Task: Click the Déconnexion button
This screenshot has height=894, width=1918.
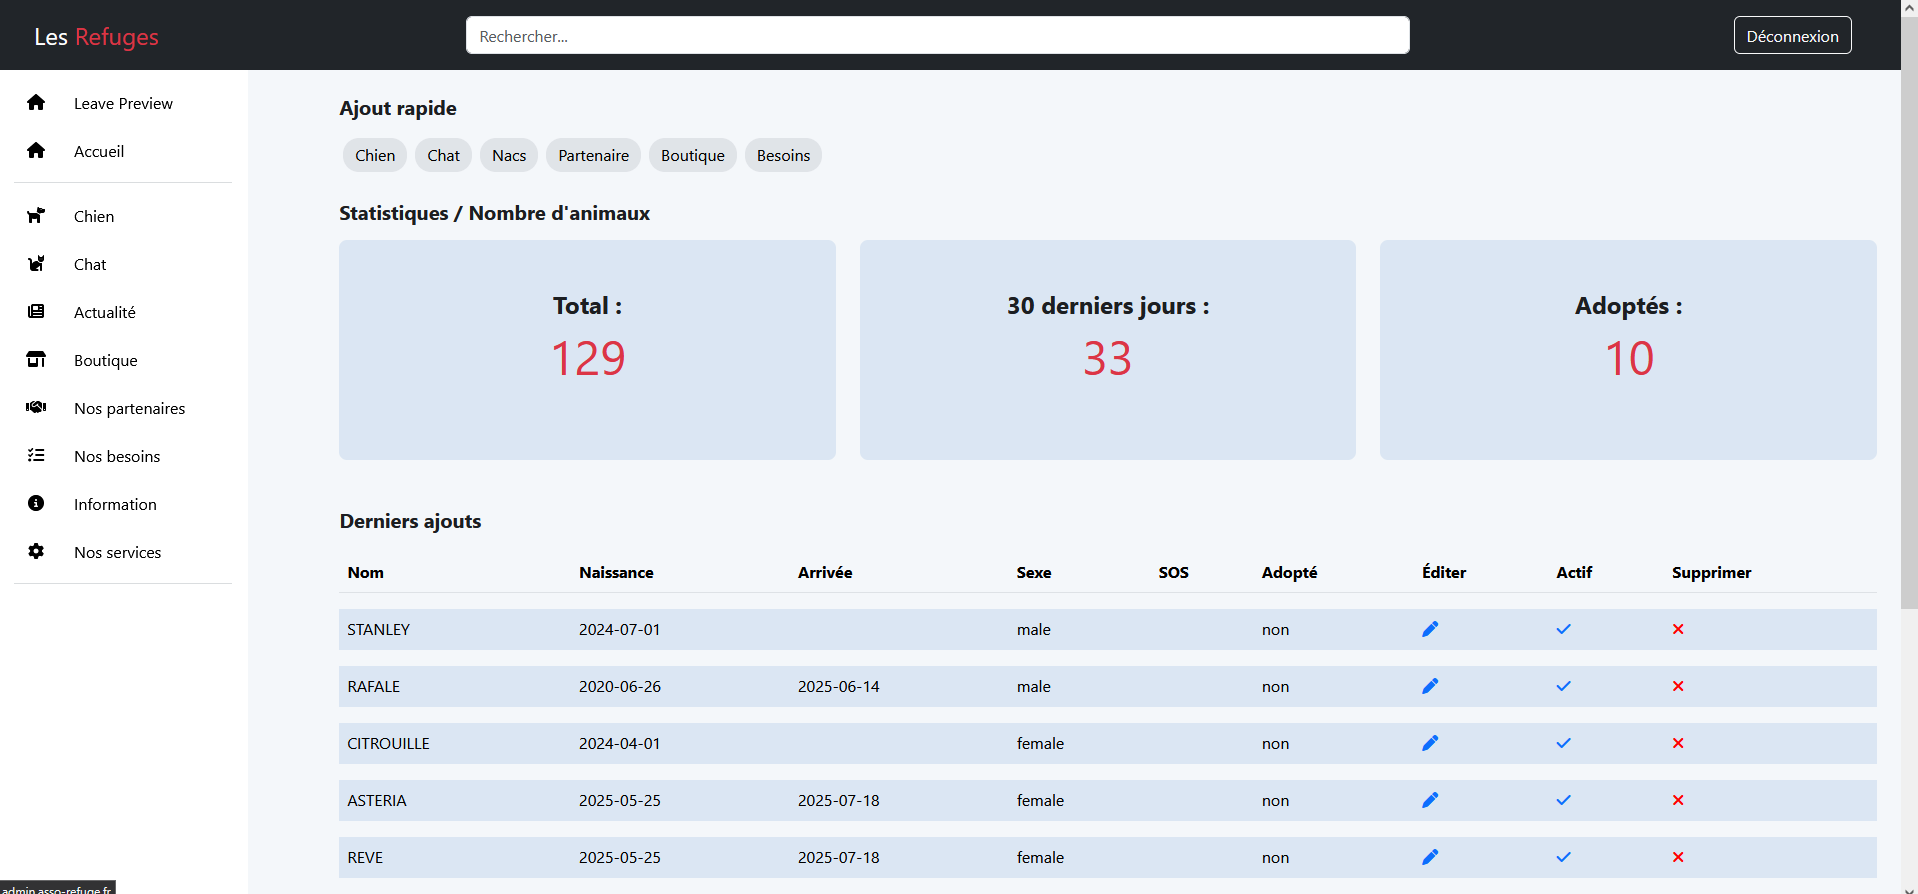Action: 1792,36
